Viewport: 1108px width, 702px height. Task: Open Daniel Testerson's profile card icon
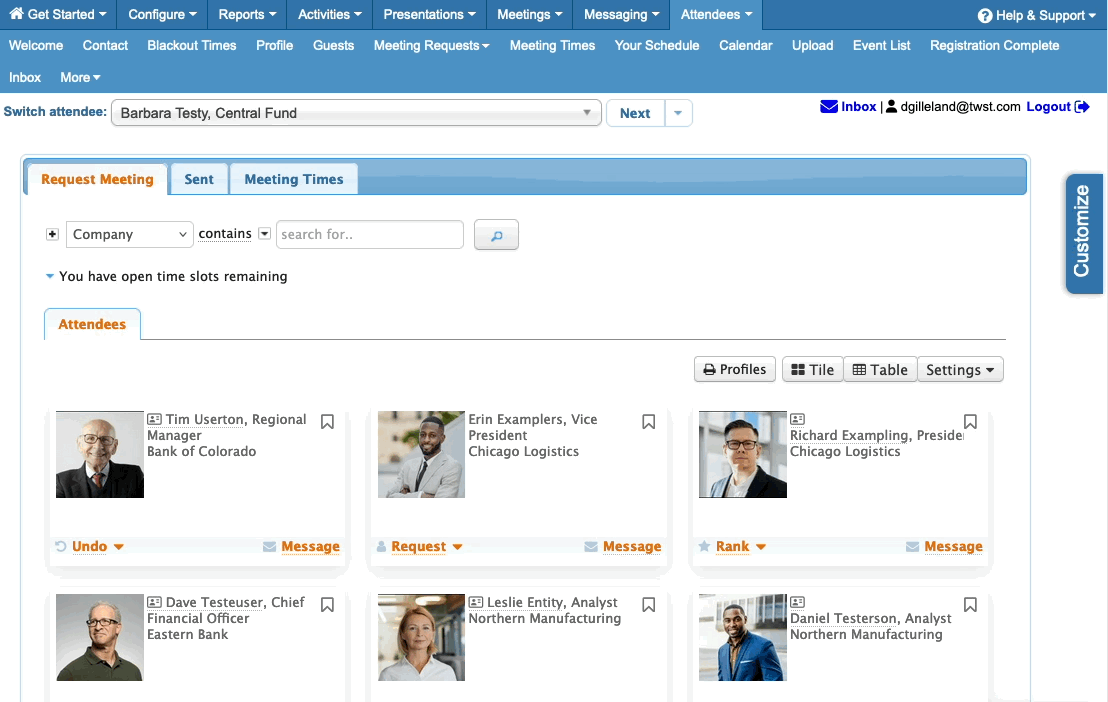point(798,602)
